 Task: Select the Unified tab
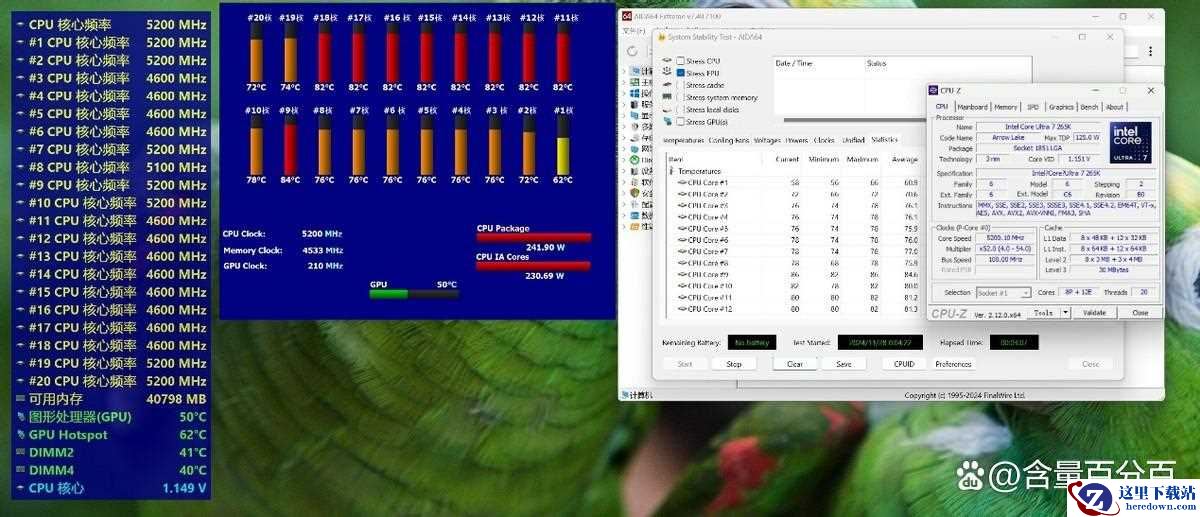853,140
